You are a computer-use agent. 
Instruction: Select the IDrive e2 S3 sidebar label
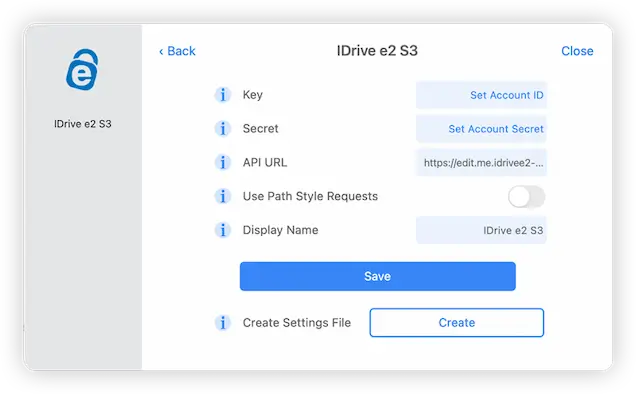[83, 124]
